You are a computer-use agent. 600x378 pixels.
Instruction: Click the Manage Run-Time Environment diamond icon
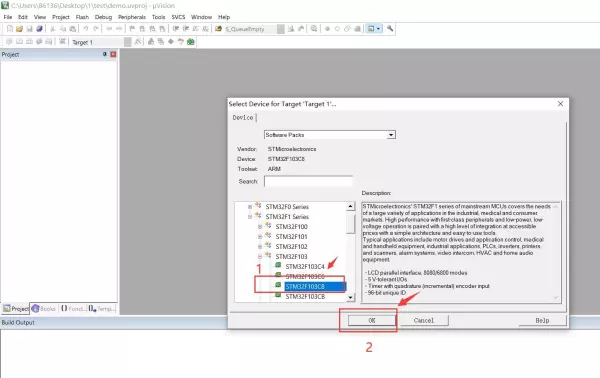coord(171,42)
